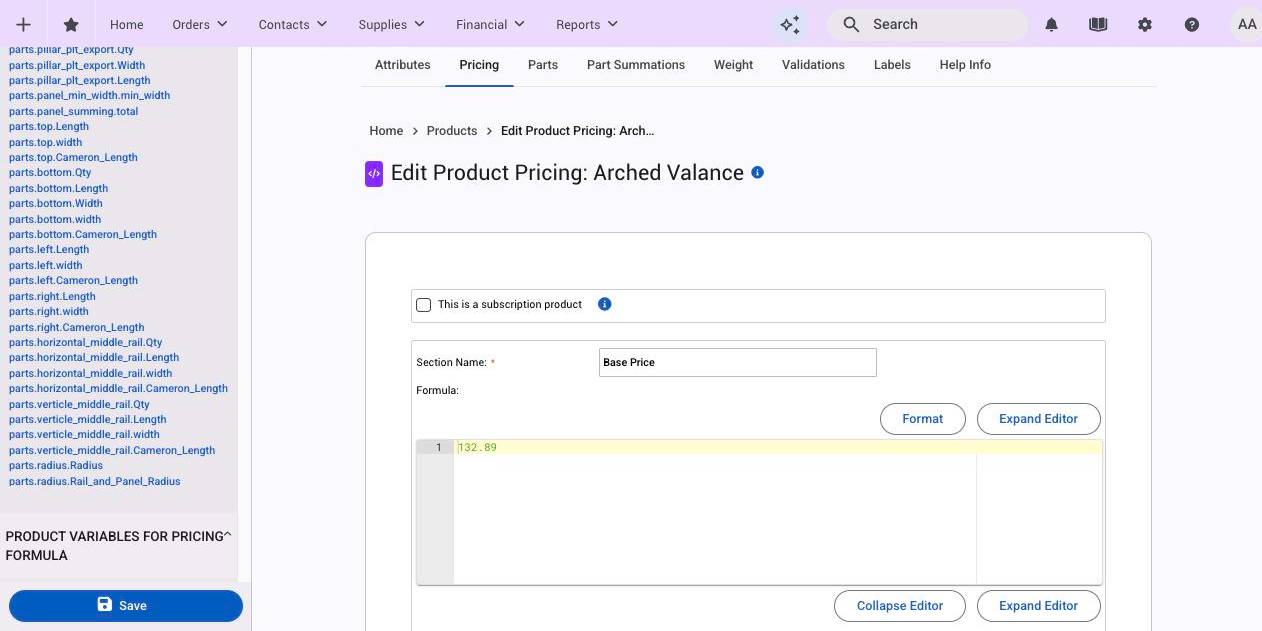The image size is (1262, 631).
Task: Click the top Search field
Action: 927,24
